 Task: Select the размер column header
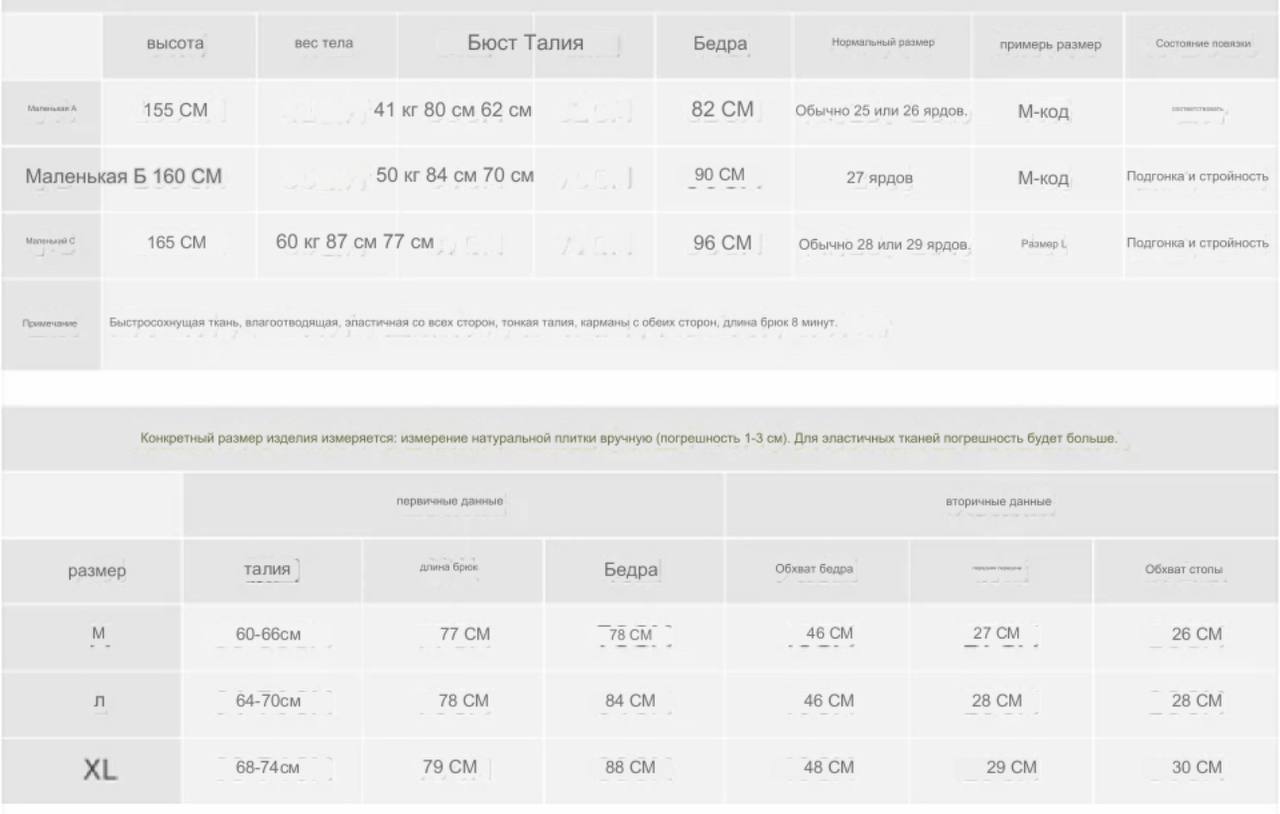pos(97,571)
